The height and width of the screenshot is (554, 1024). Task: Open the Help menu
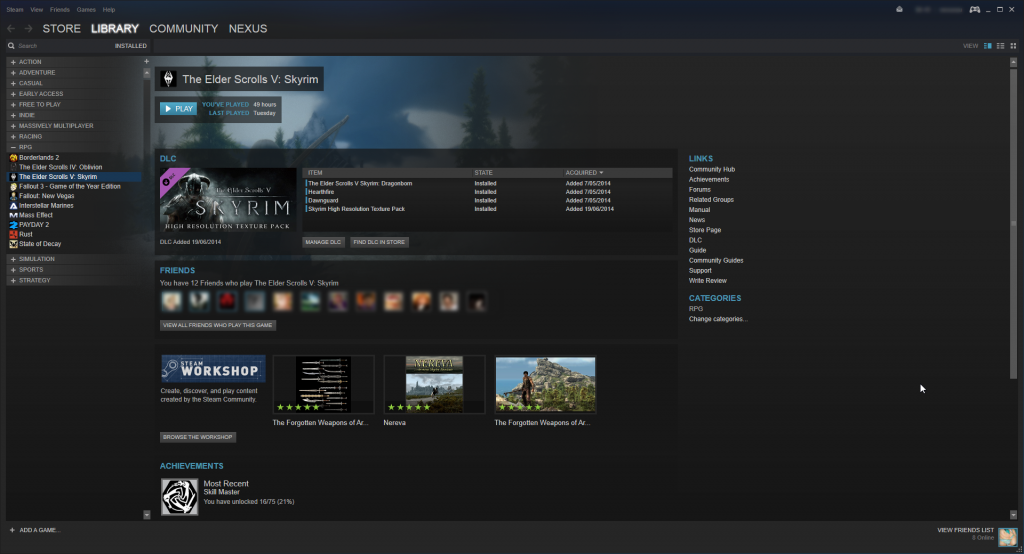pyautogui.click(x=109, y=10)
